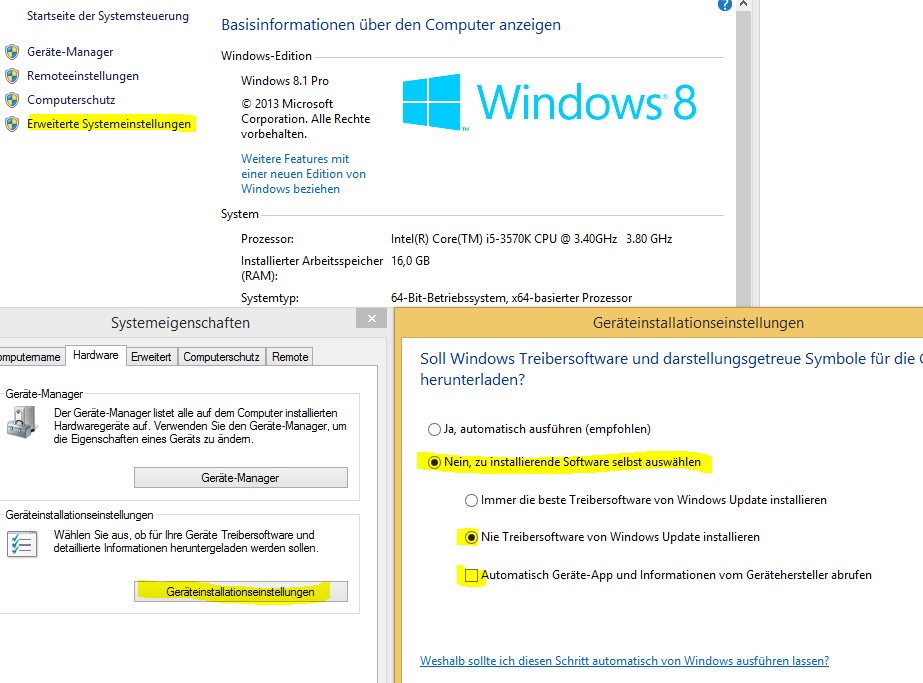The height and width of the screenshot is (683, 923).
Task: Click the Geräteinstallationseinstellungen button
Action: (x=241, y=592)
